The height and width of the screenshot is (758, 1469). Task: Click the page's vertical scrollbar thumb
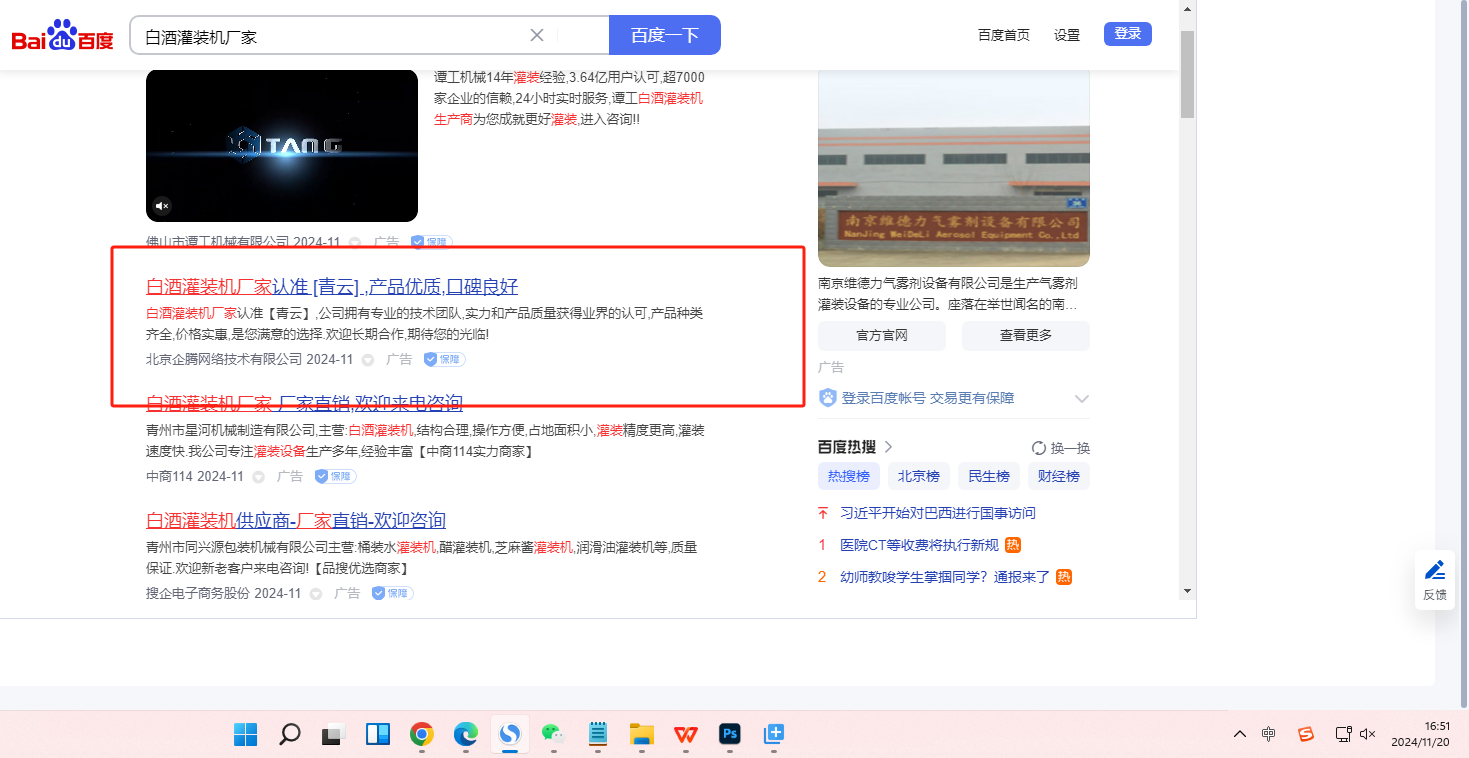(x=1187, y=75)
